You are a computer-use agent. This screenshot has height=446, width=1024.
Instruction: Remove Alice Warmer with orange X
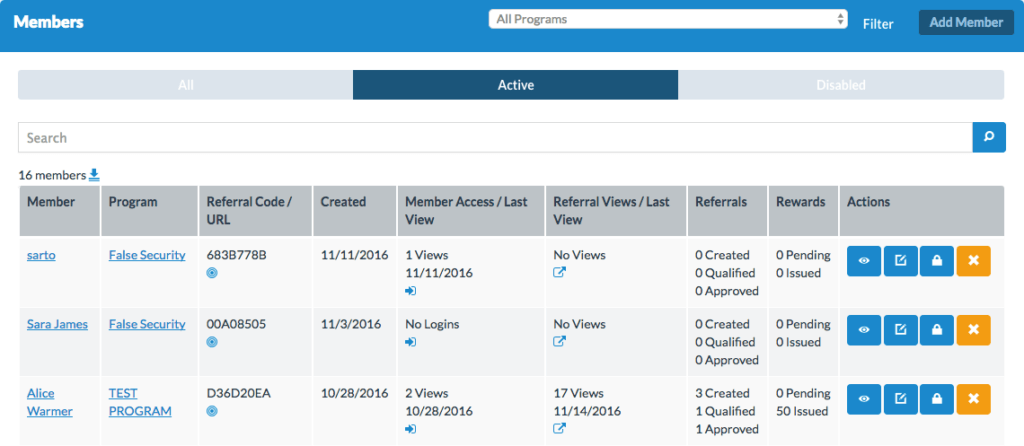(974, 399)
